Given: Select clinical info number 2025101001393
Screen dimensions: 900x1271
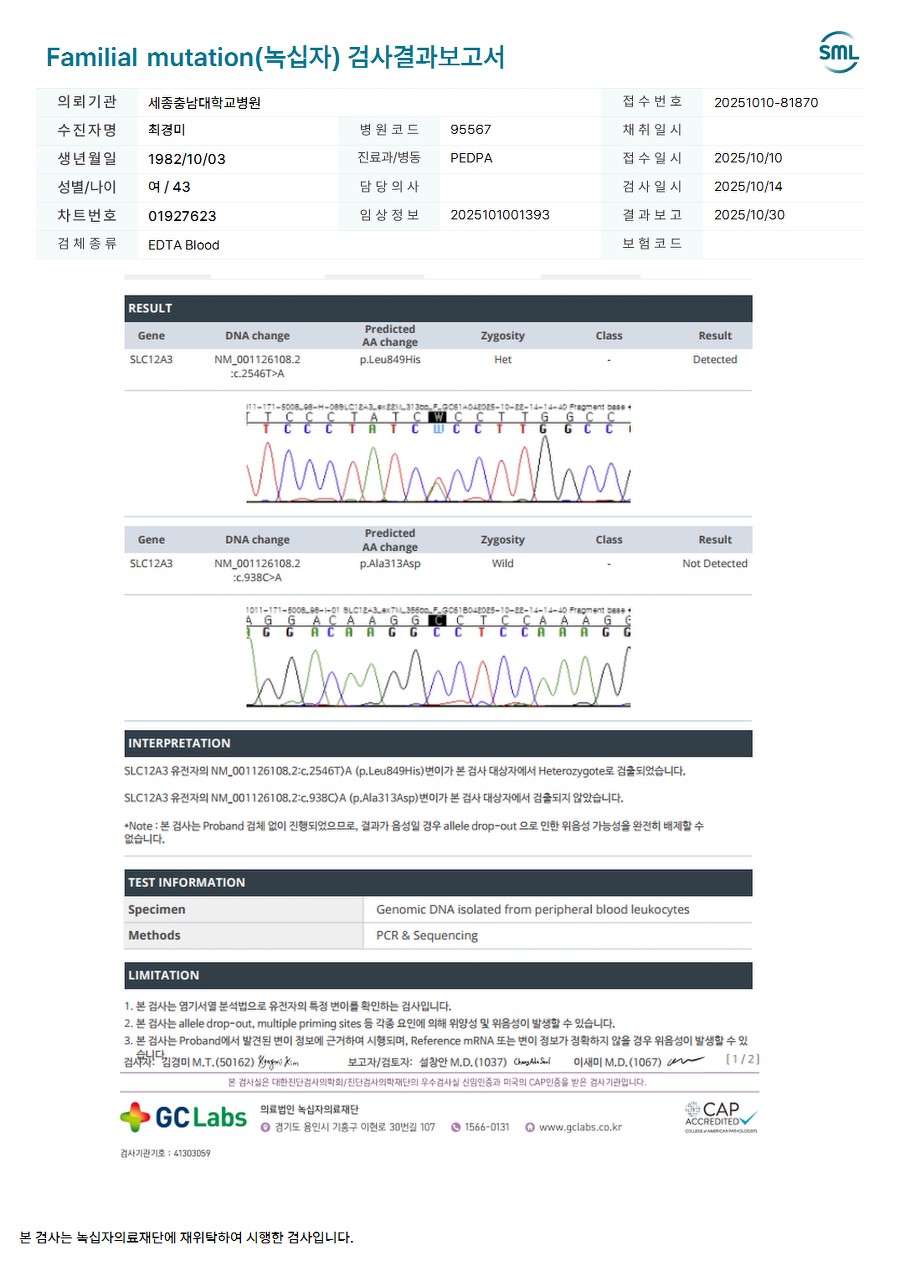Looking at the screenshot, I should point(500,215).
